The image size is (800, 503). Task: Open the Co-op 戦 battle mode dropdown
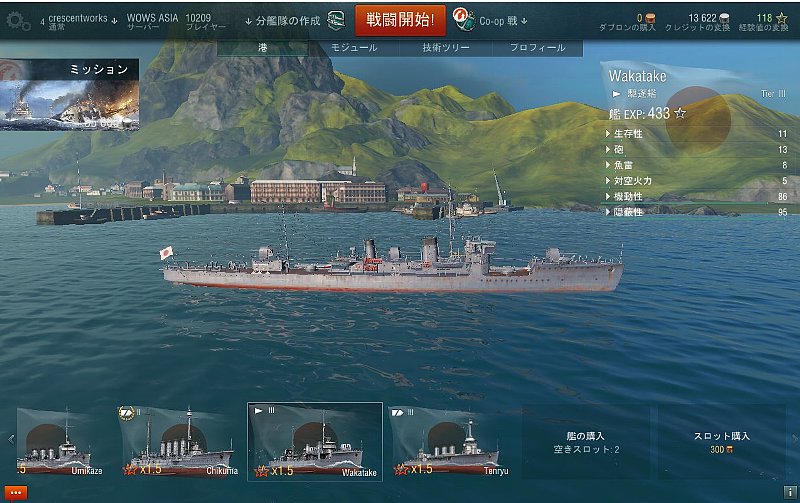[x=503, y=21]
